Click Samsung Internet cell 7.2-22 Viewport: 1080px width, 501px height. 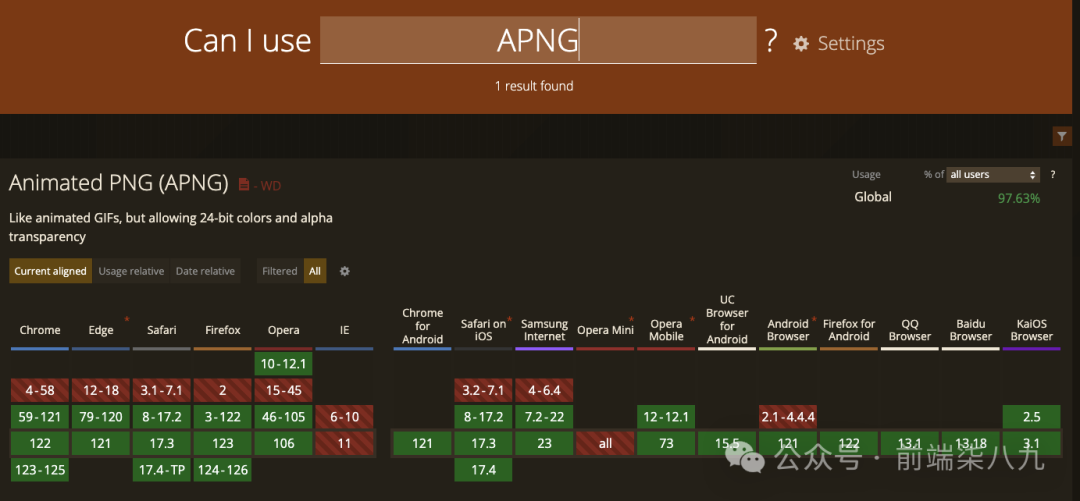pos(544,417)
